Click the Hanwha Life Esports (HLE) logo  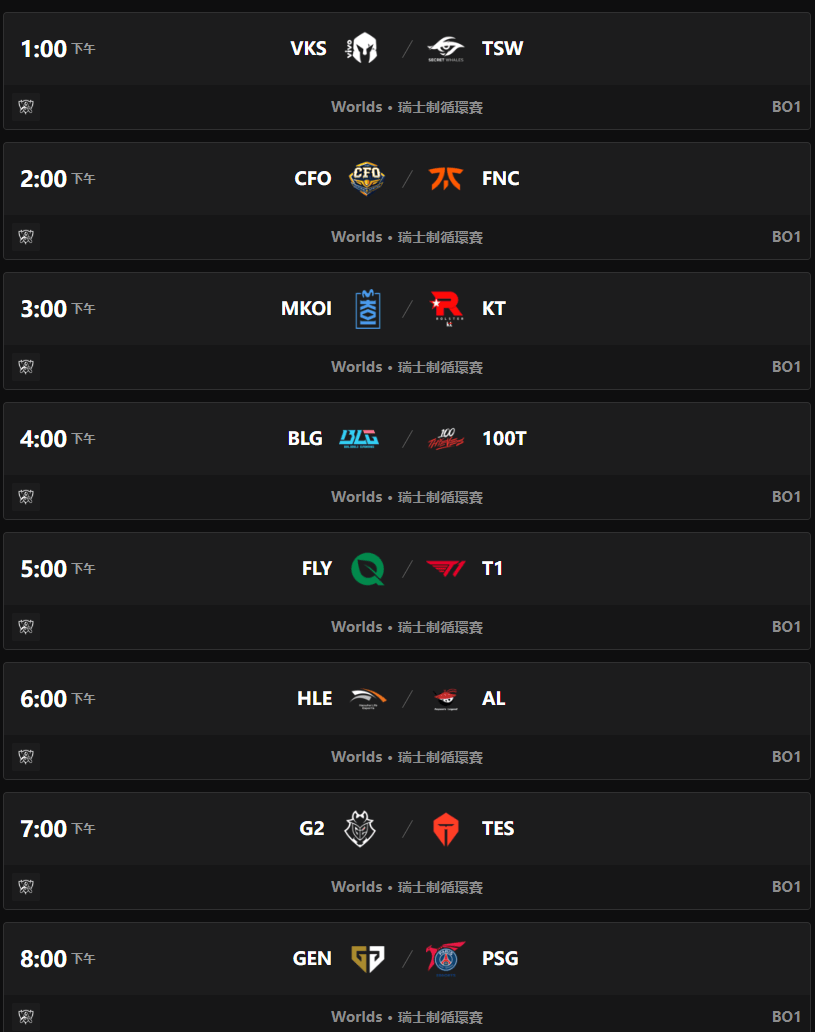point(367,698)
